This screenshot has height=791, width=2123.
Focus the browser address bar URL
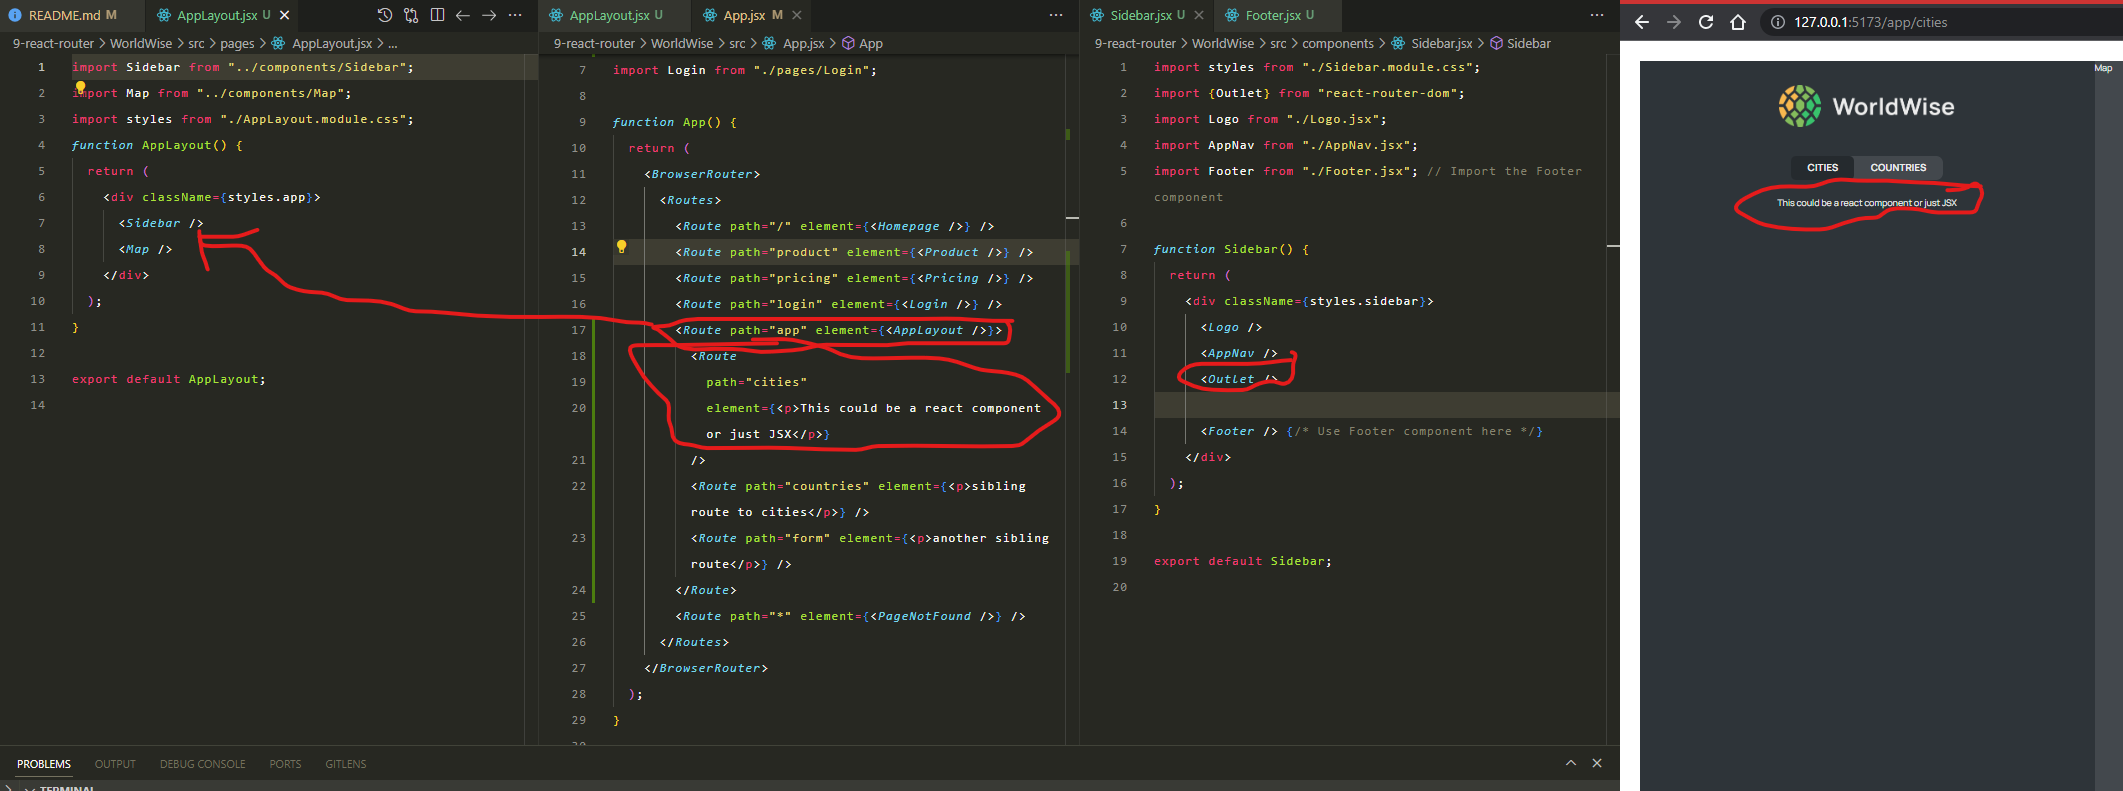(1870, 22)
